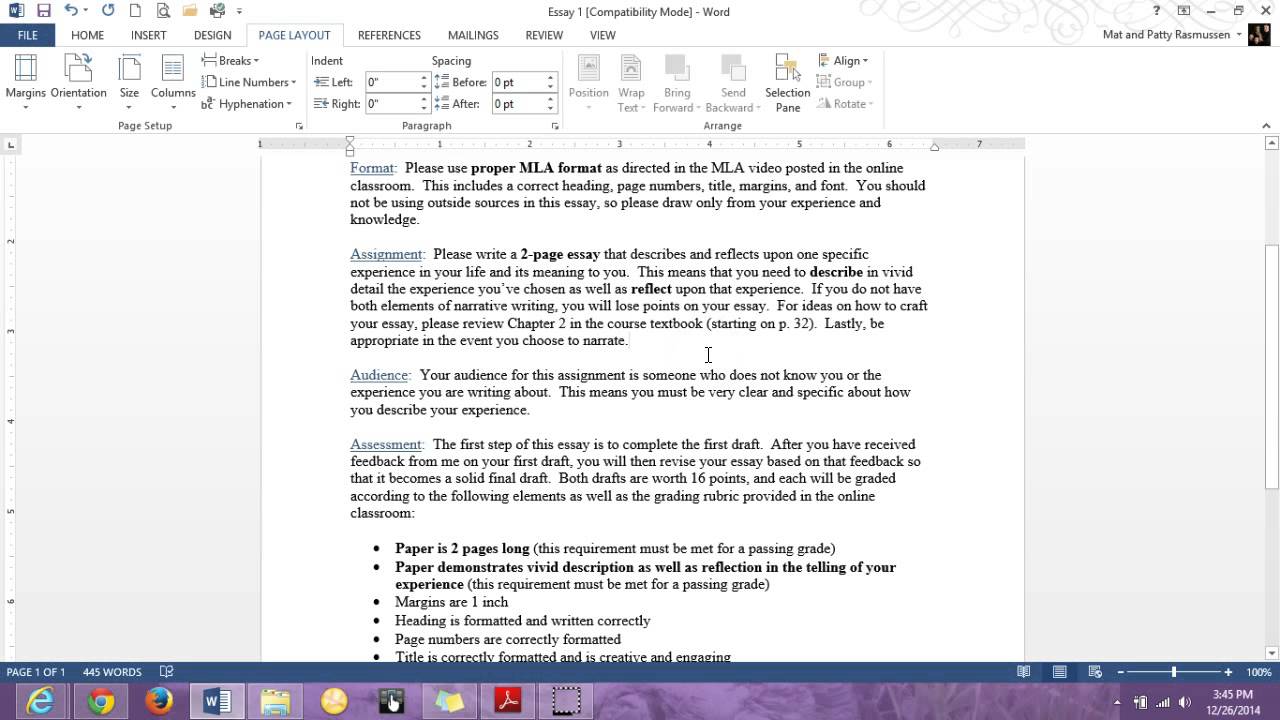Open the FILE backstage tab
The height and width of the screenshot is (720, 1280).
click(x=27, y=35)
